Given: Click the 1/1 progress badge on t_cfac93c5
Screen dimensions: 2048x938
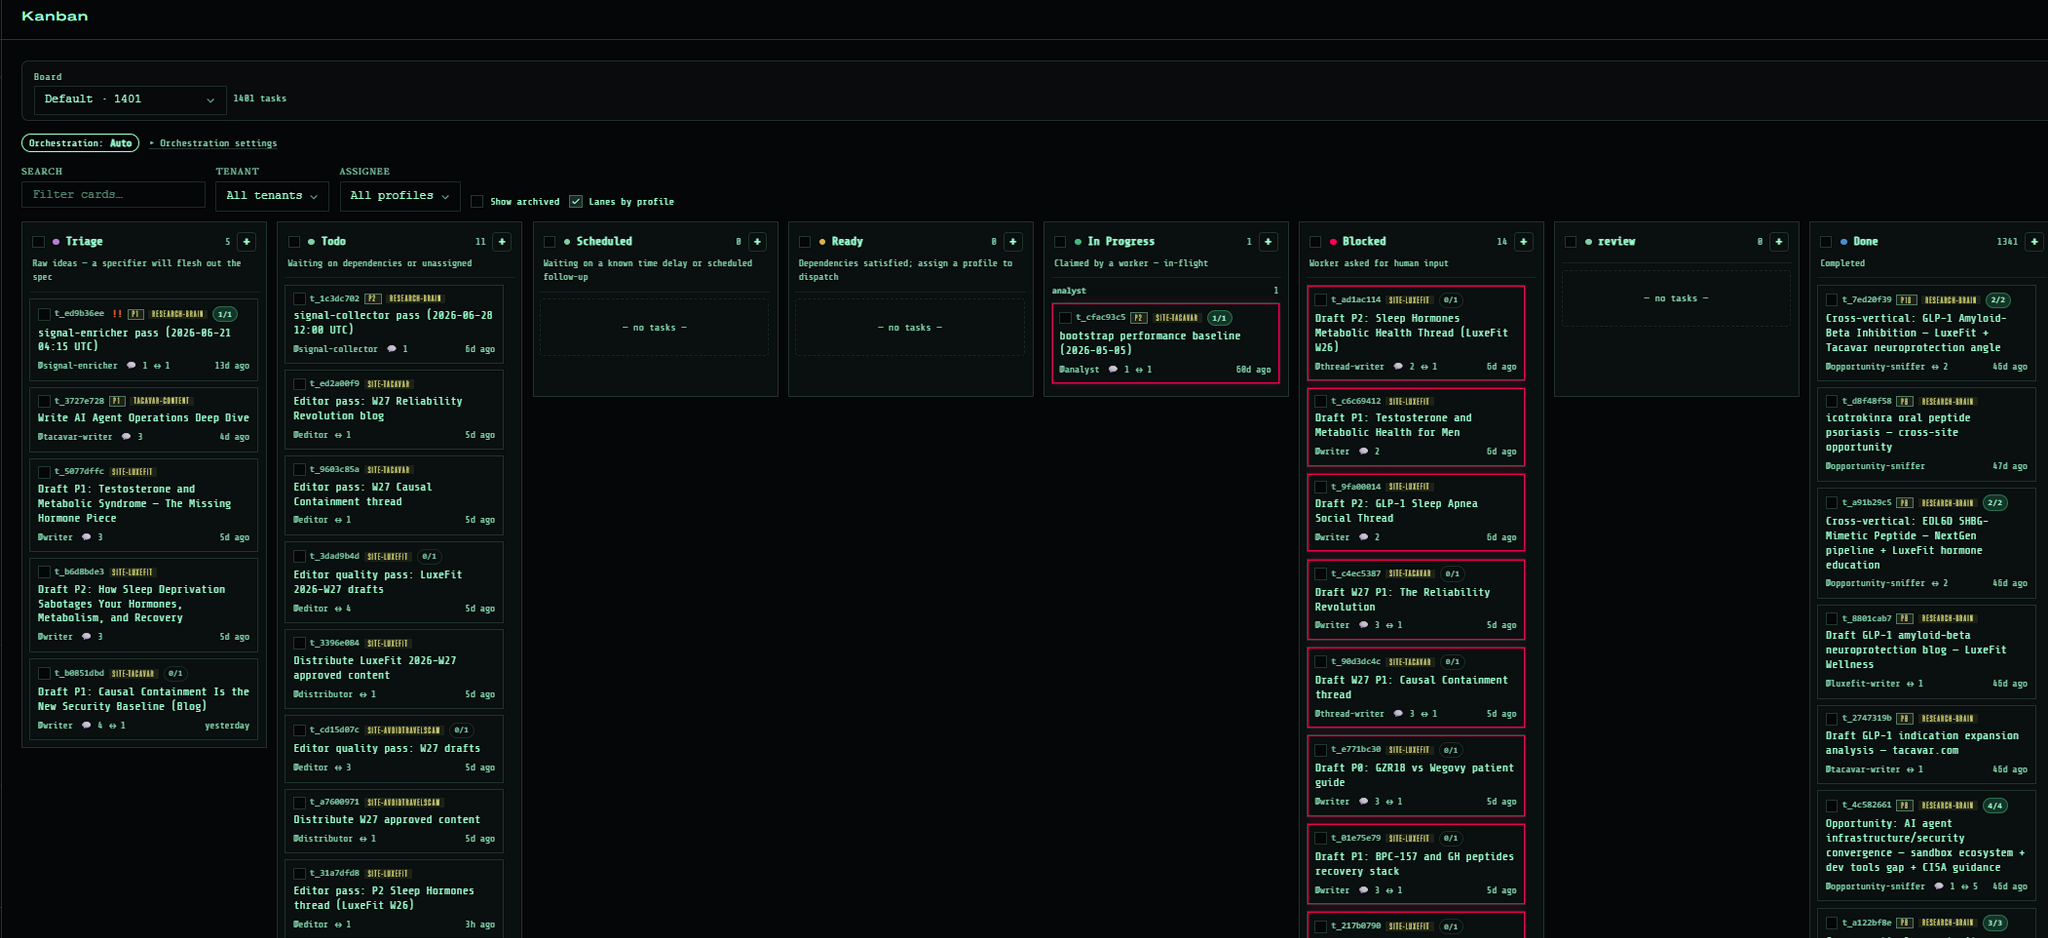Looking at the screenshot, I should click(1219, 318).
